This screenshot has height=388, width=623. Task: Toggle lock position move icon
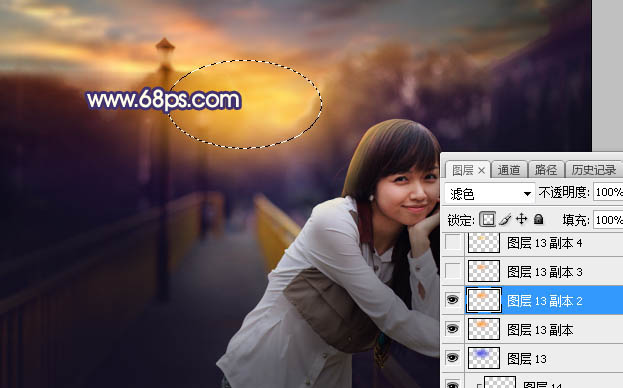pyautogui.click(x=521, y=219)
